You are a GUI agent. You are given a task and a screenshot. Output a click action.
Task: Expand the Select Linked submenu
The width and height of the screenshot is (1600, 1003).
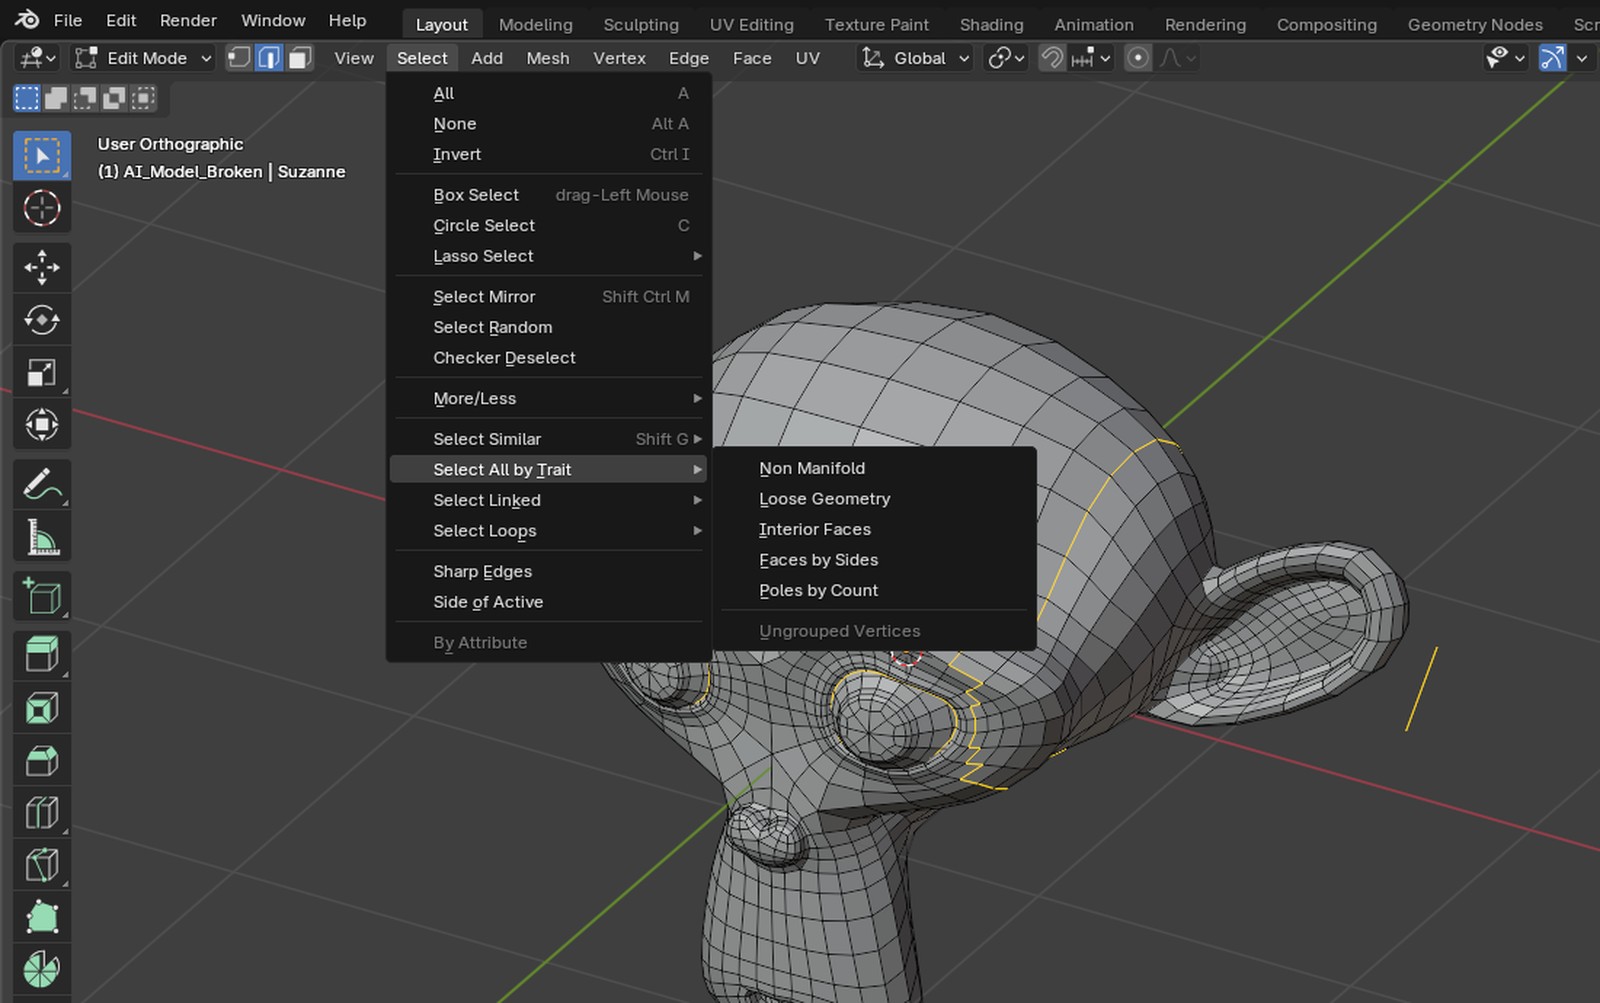549,500
